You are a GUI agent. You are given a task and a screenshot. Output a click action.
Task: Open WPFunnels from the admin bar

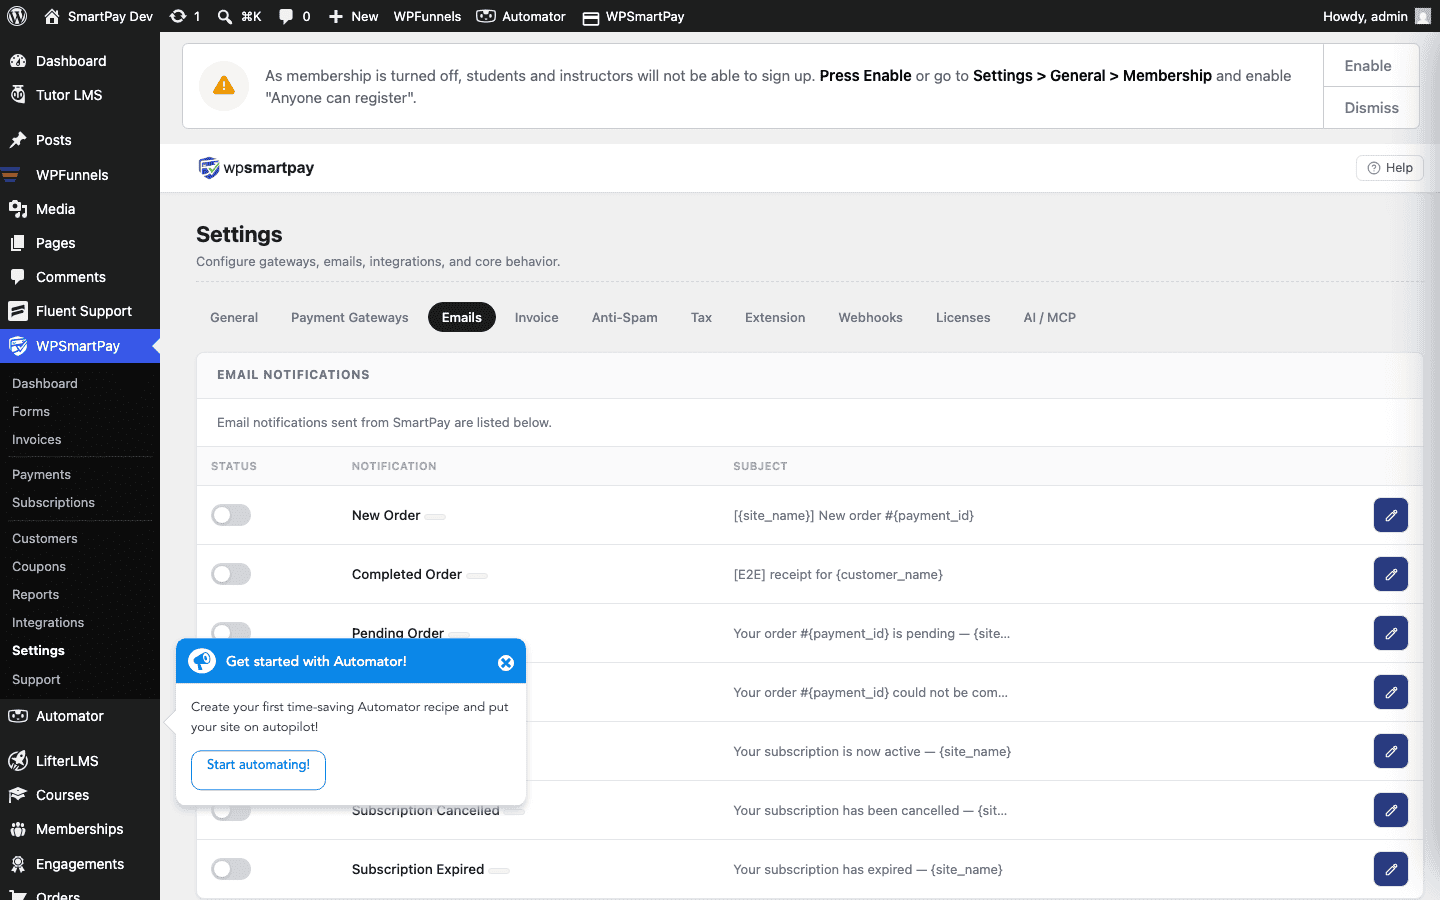(427, 16)
